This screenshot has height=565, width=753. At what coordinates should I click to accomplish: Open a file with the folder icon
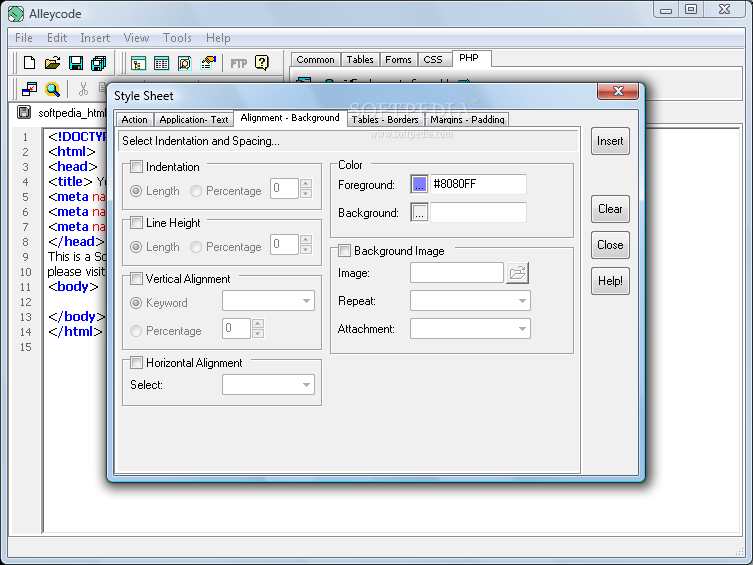pos(52,63)
